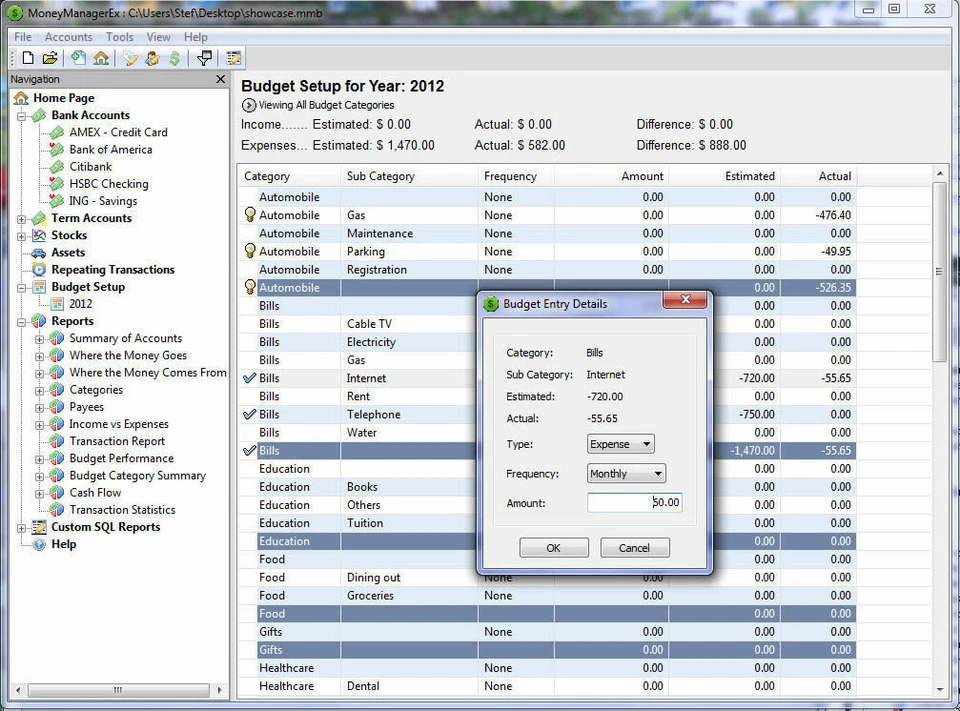
Task: Open the Tools menu
Action: click(119, 36)
